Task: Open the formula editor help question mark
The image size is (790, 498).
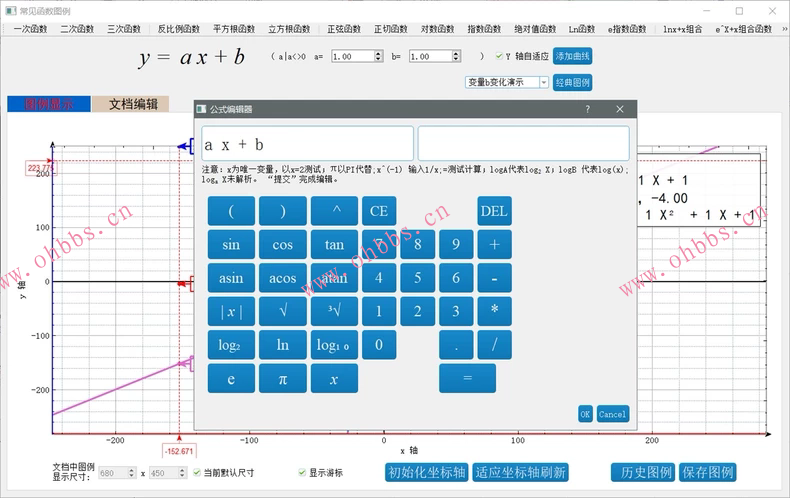Action: [x=587, y=109]
